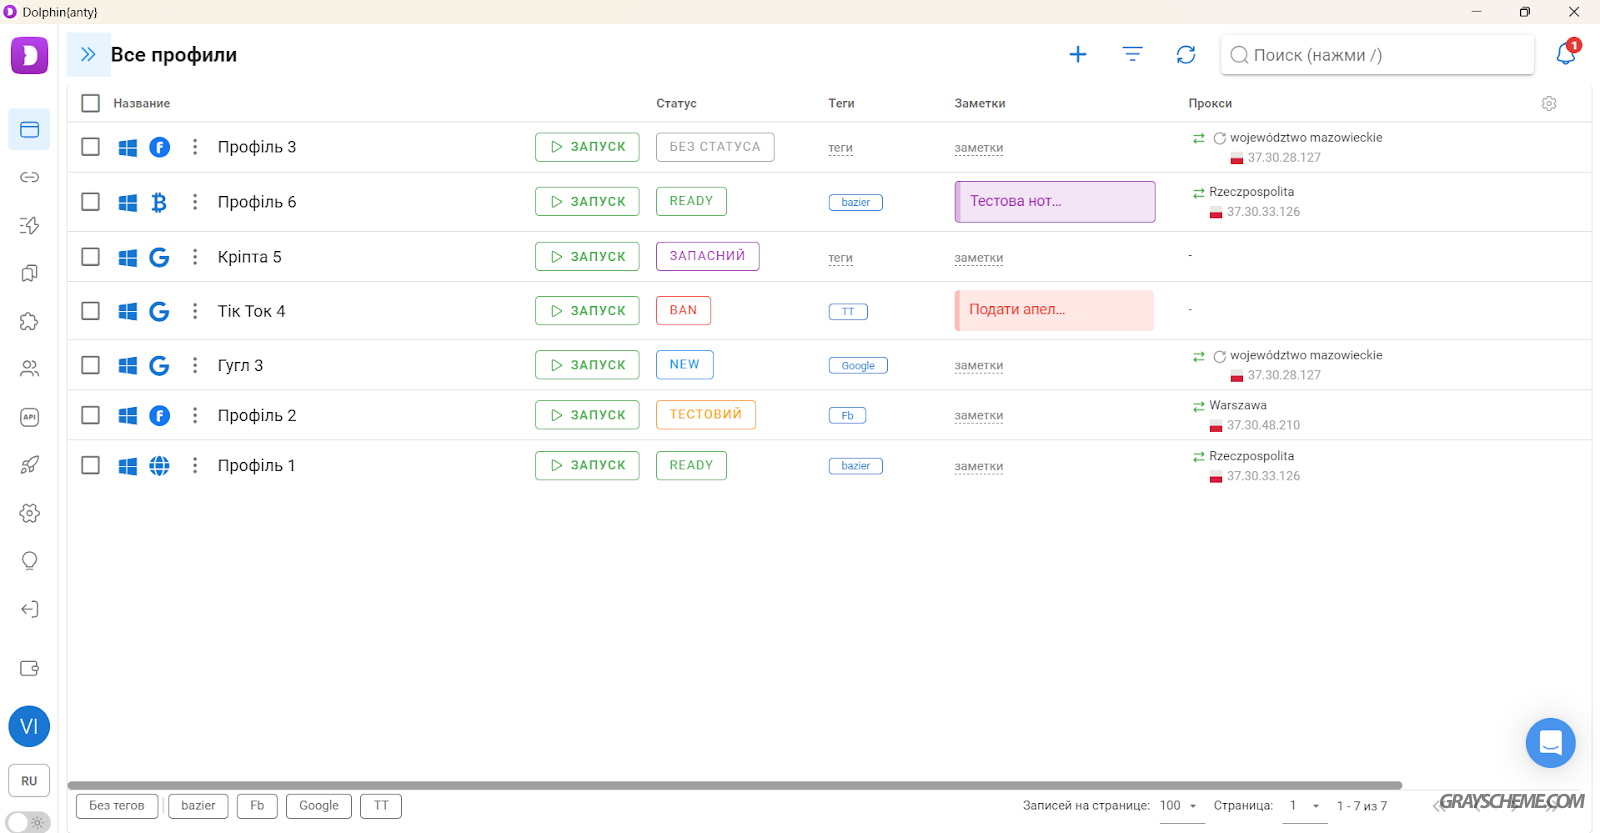Open the support chat bubble
The height and width of the screenshot is (833, 1600).
pyautogui.click(x=1550, y=743)
